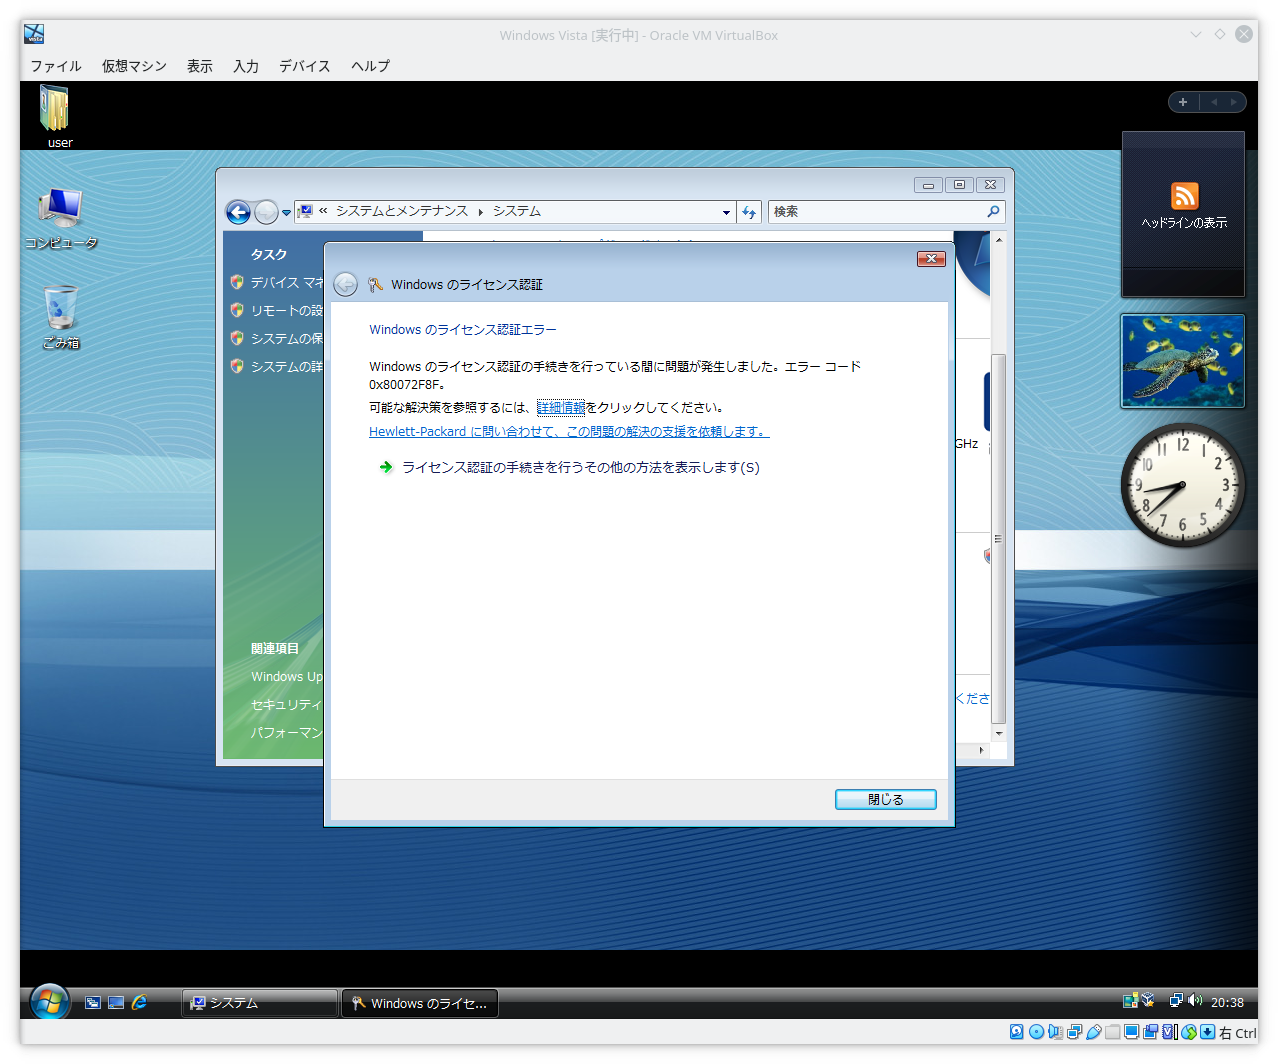Expand the arrow after システムとメンテナンス
This screenshot has height=1064, width=1278.
click(x=481, y=212)
